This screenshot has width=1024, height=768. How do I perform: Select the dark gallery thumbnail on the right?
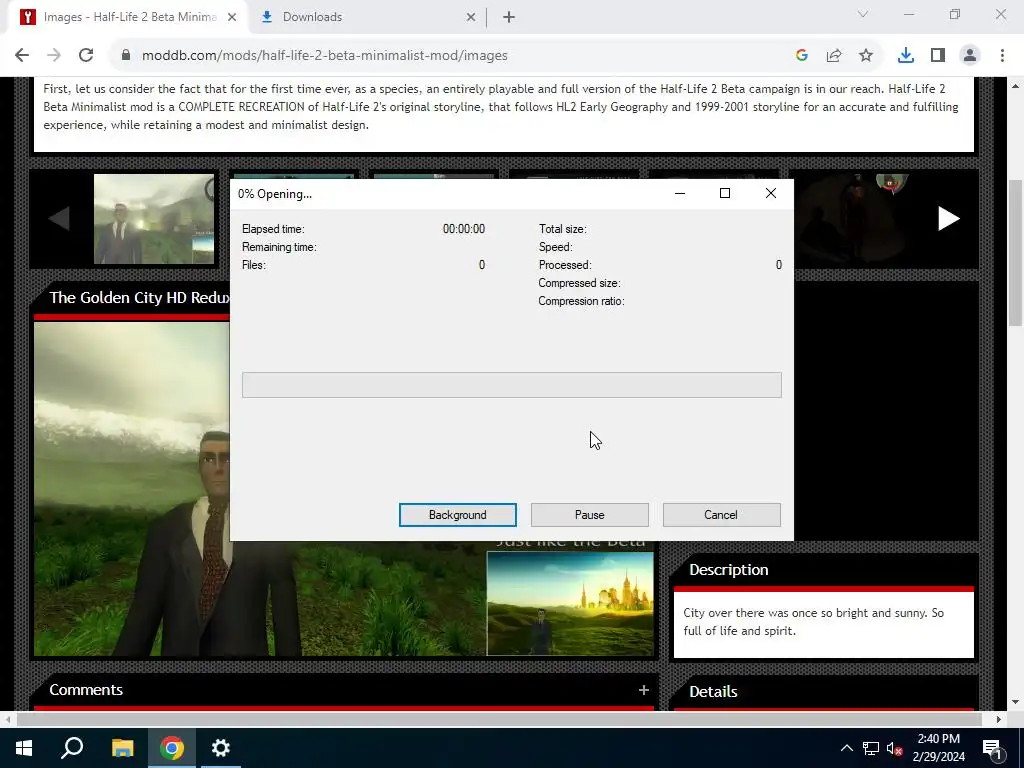856,219
